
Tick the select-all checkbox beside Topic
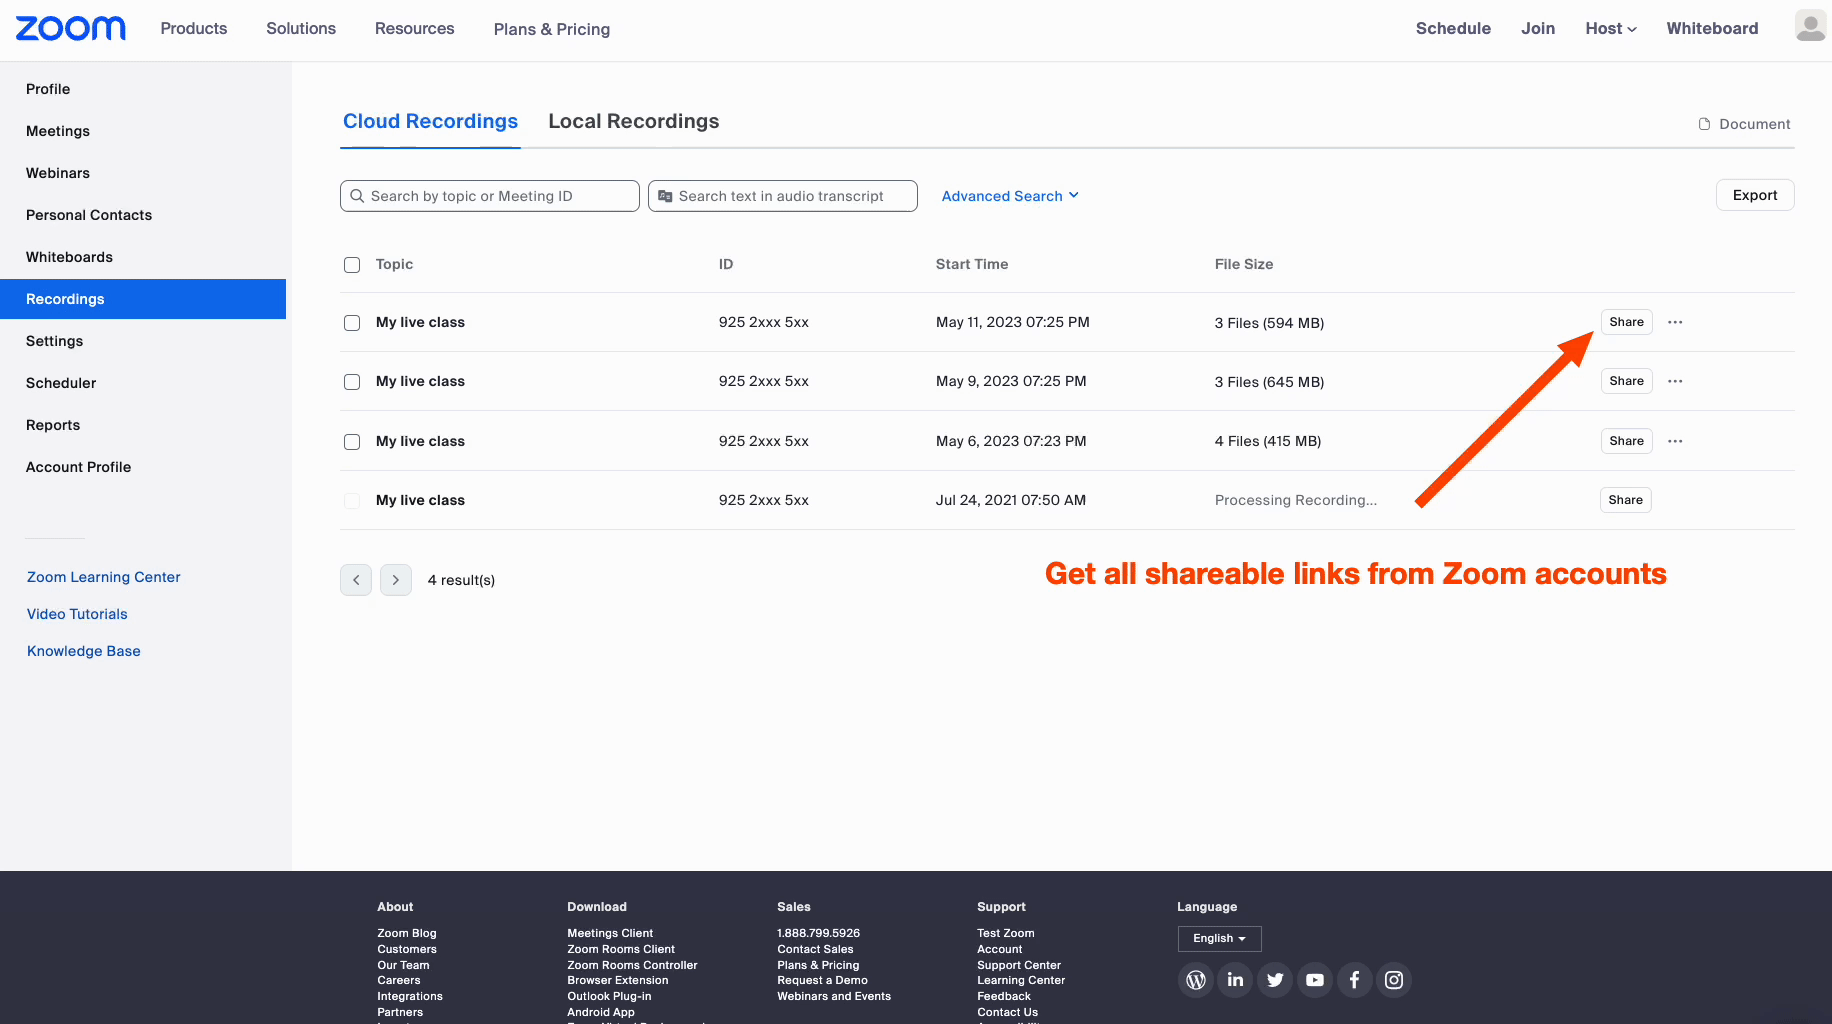pos(352,265)
